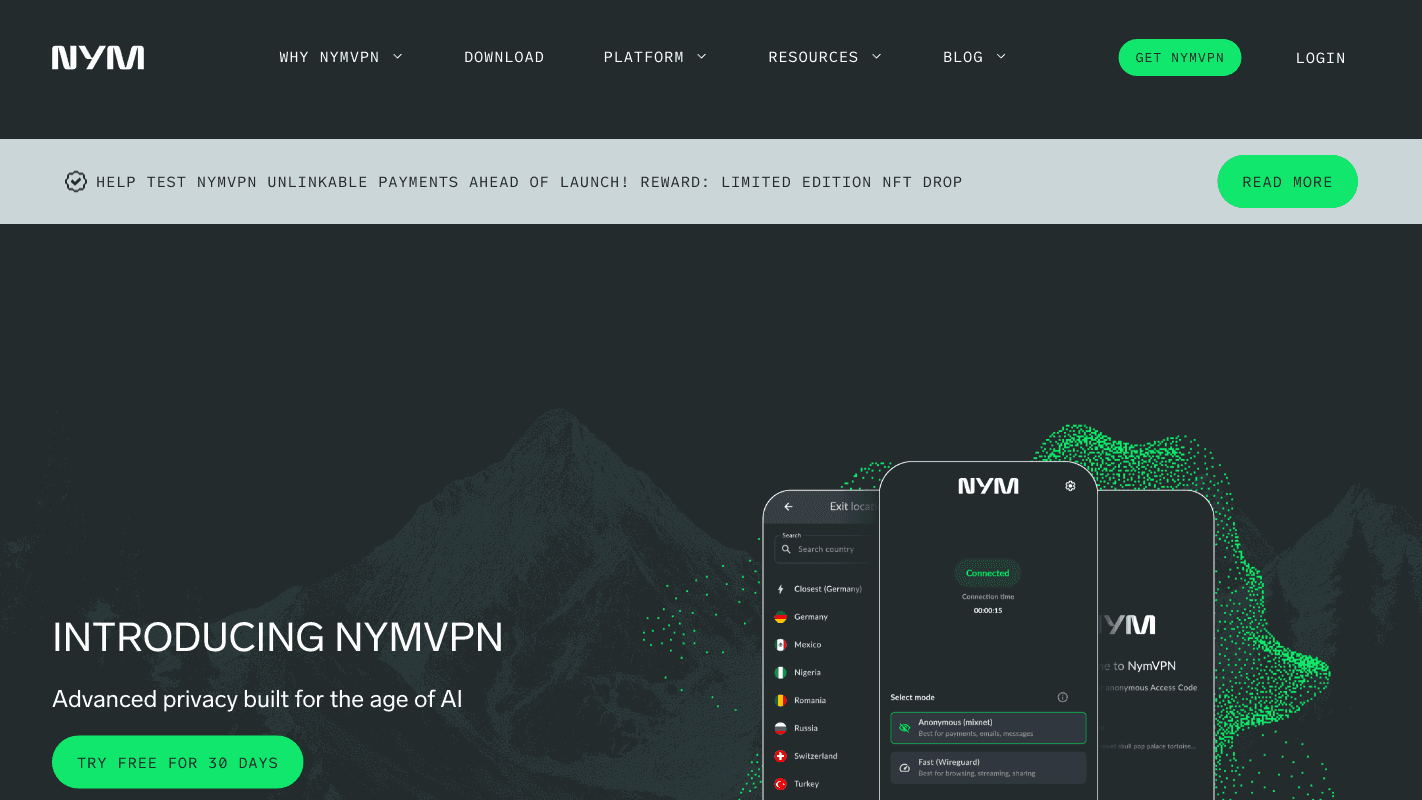This screenshot has width=1422, height=800.
Task: Click the Search country field
Action: tap(826, 549)
